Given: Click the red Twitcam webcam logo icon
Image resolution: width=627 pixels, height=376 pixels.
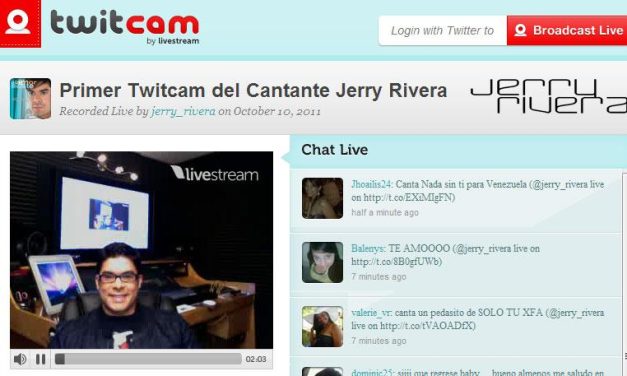Looking at the screenshot, I should pos(20,24).
